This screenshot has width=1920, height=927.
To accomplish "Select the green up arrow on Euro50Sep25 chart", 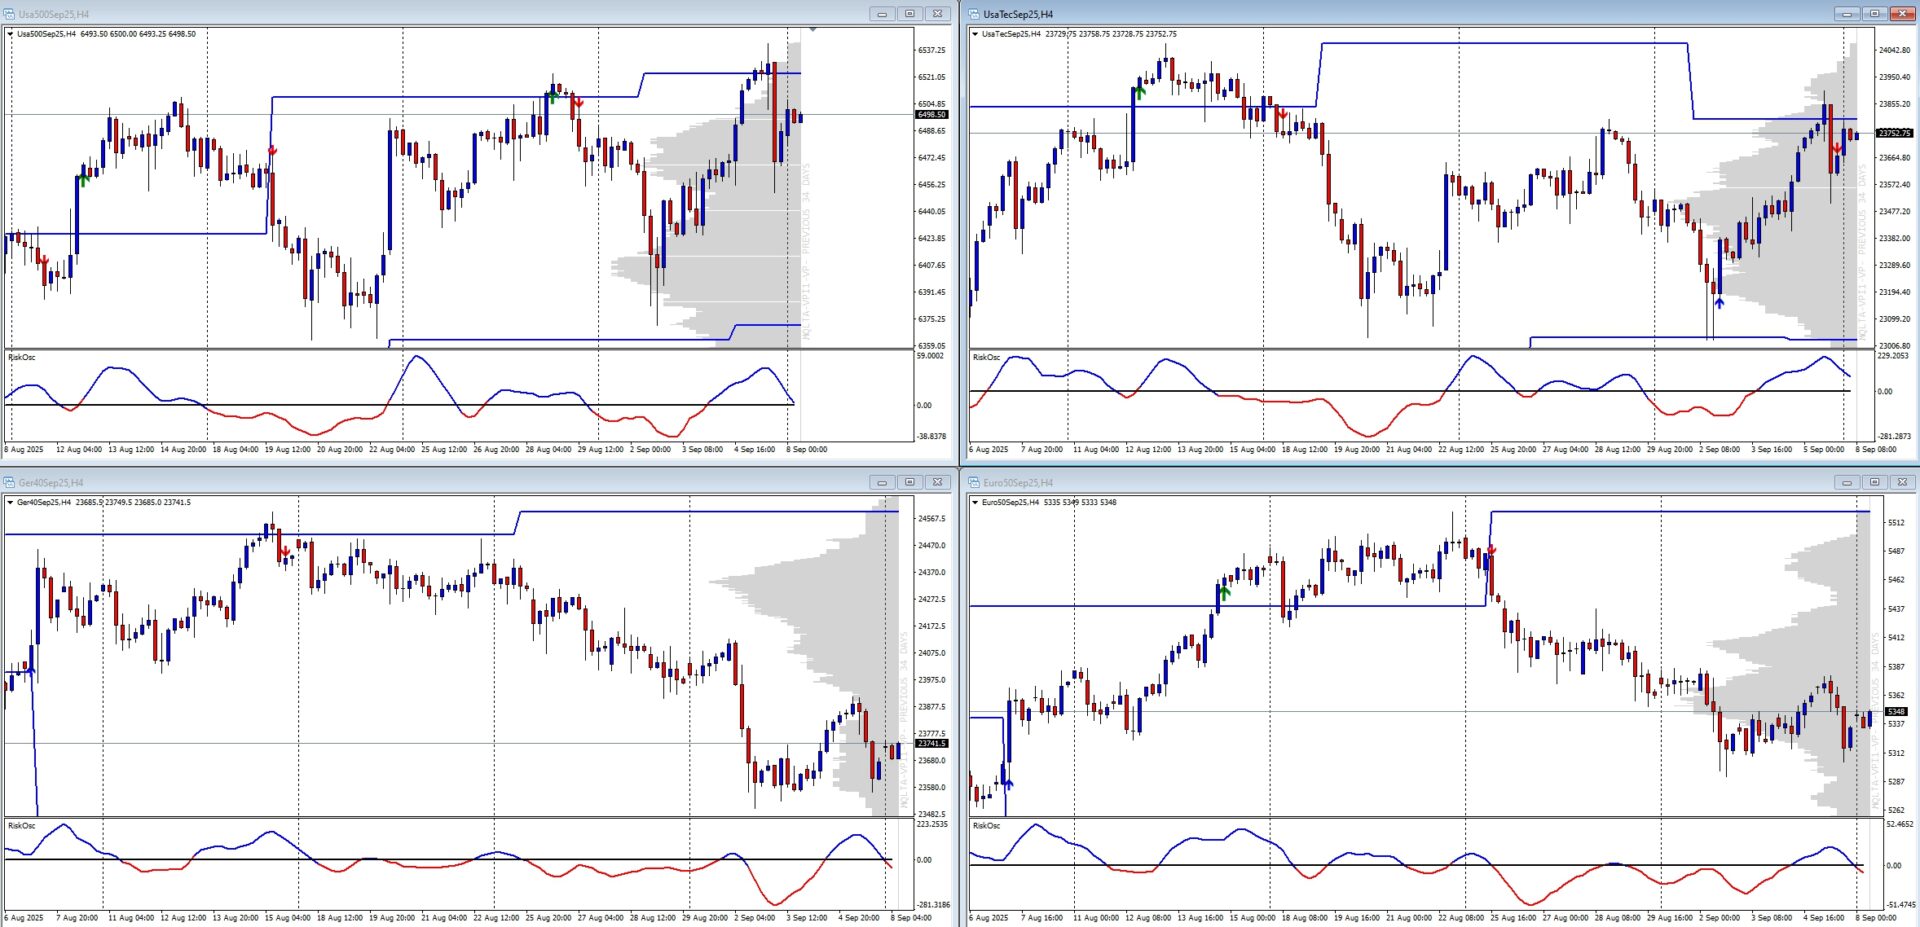I will point(1224,593).
